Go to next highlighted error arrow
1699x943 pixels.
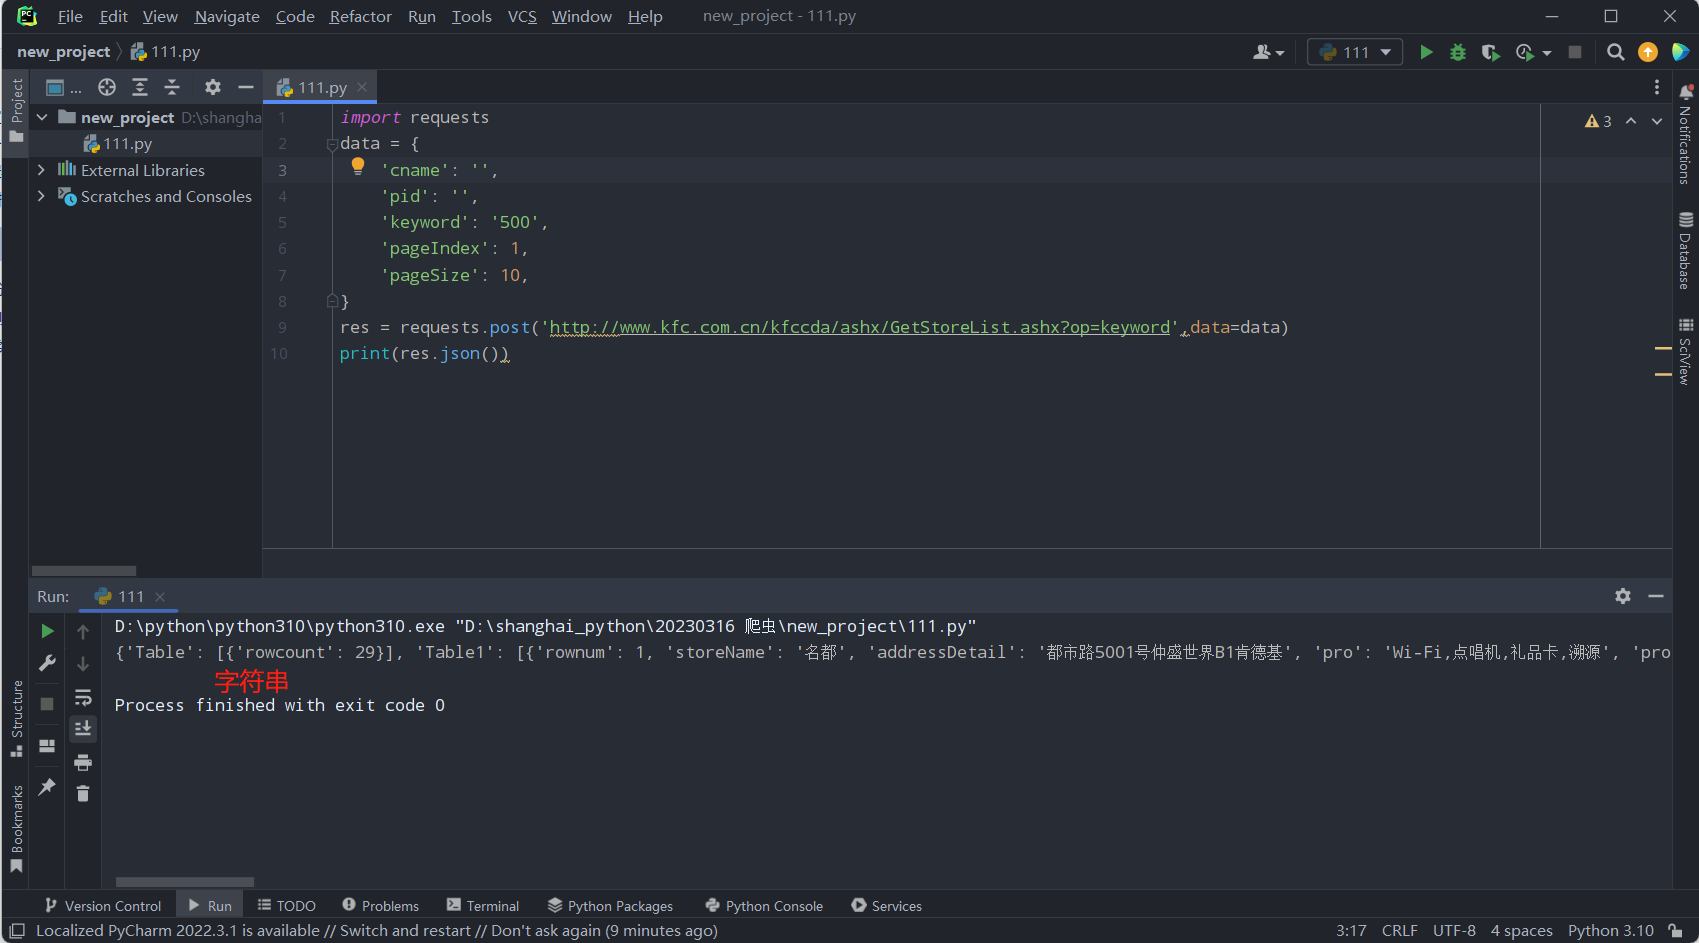(x=1657, y=121)
